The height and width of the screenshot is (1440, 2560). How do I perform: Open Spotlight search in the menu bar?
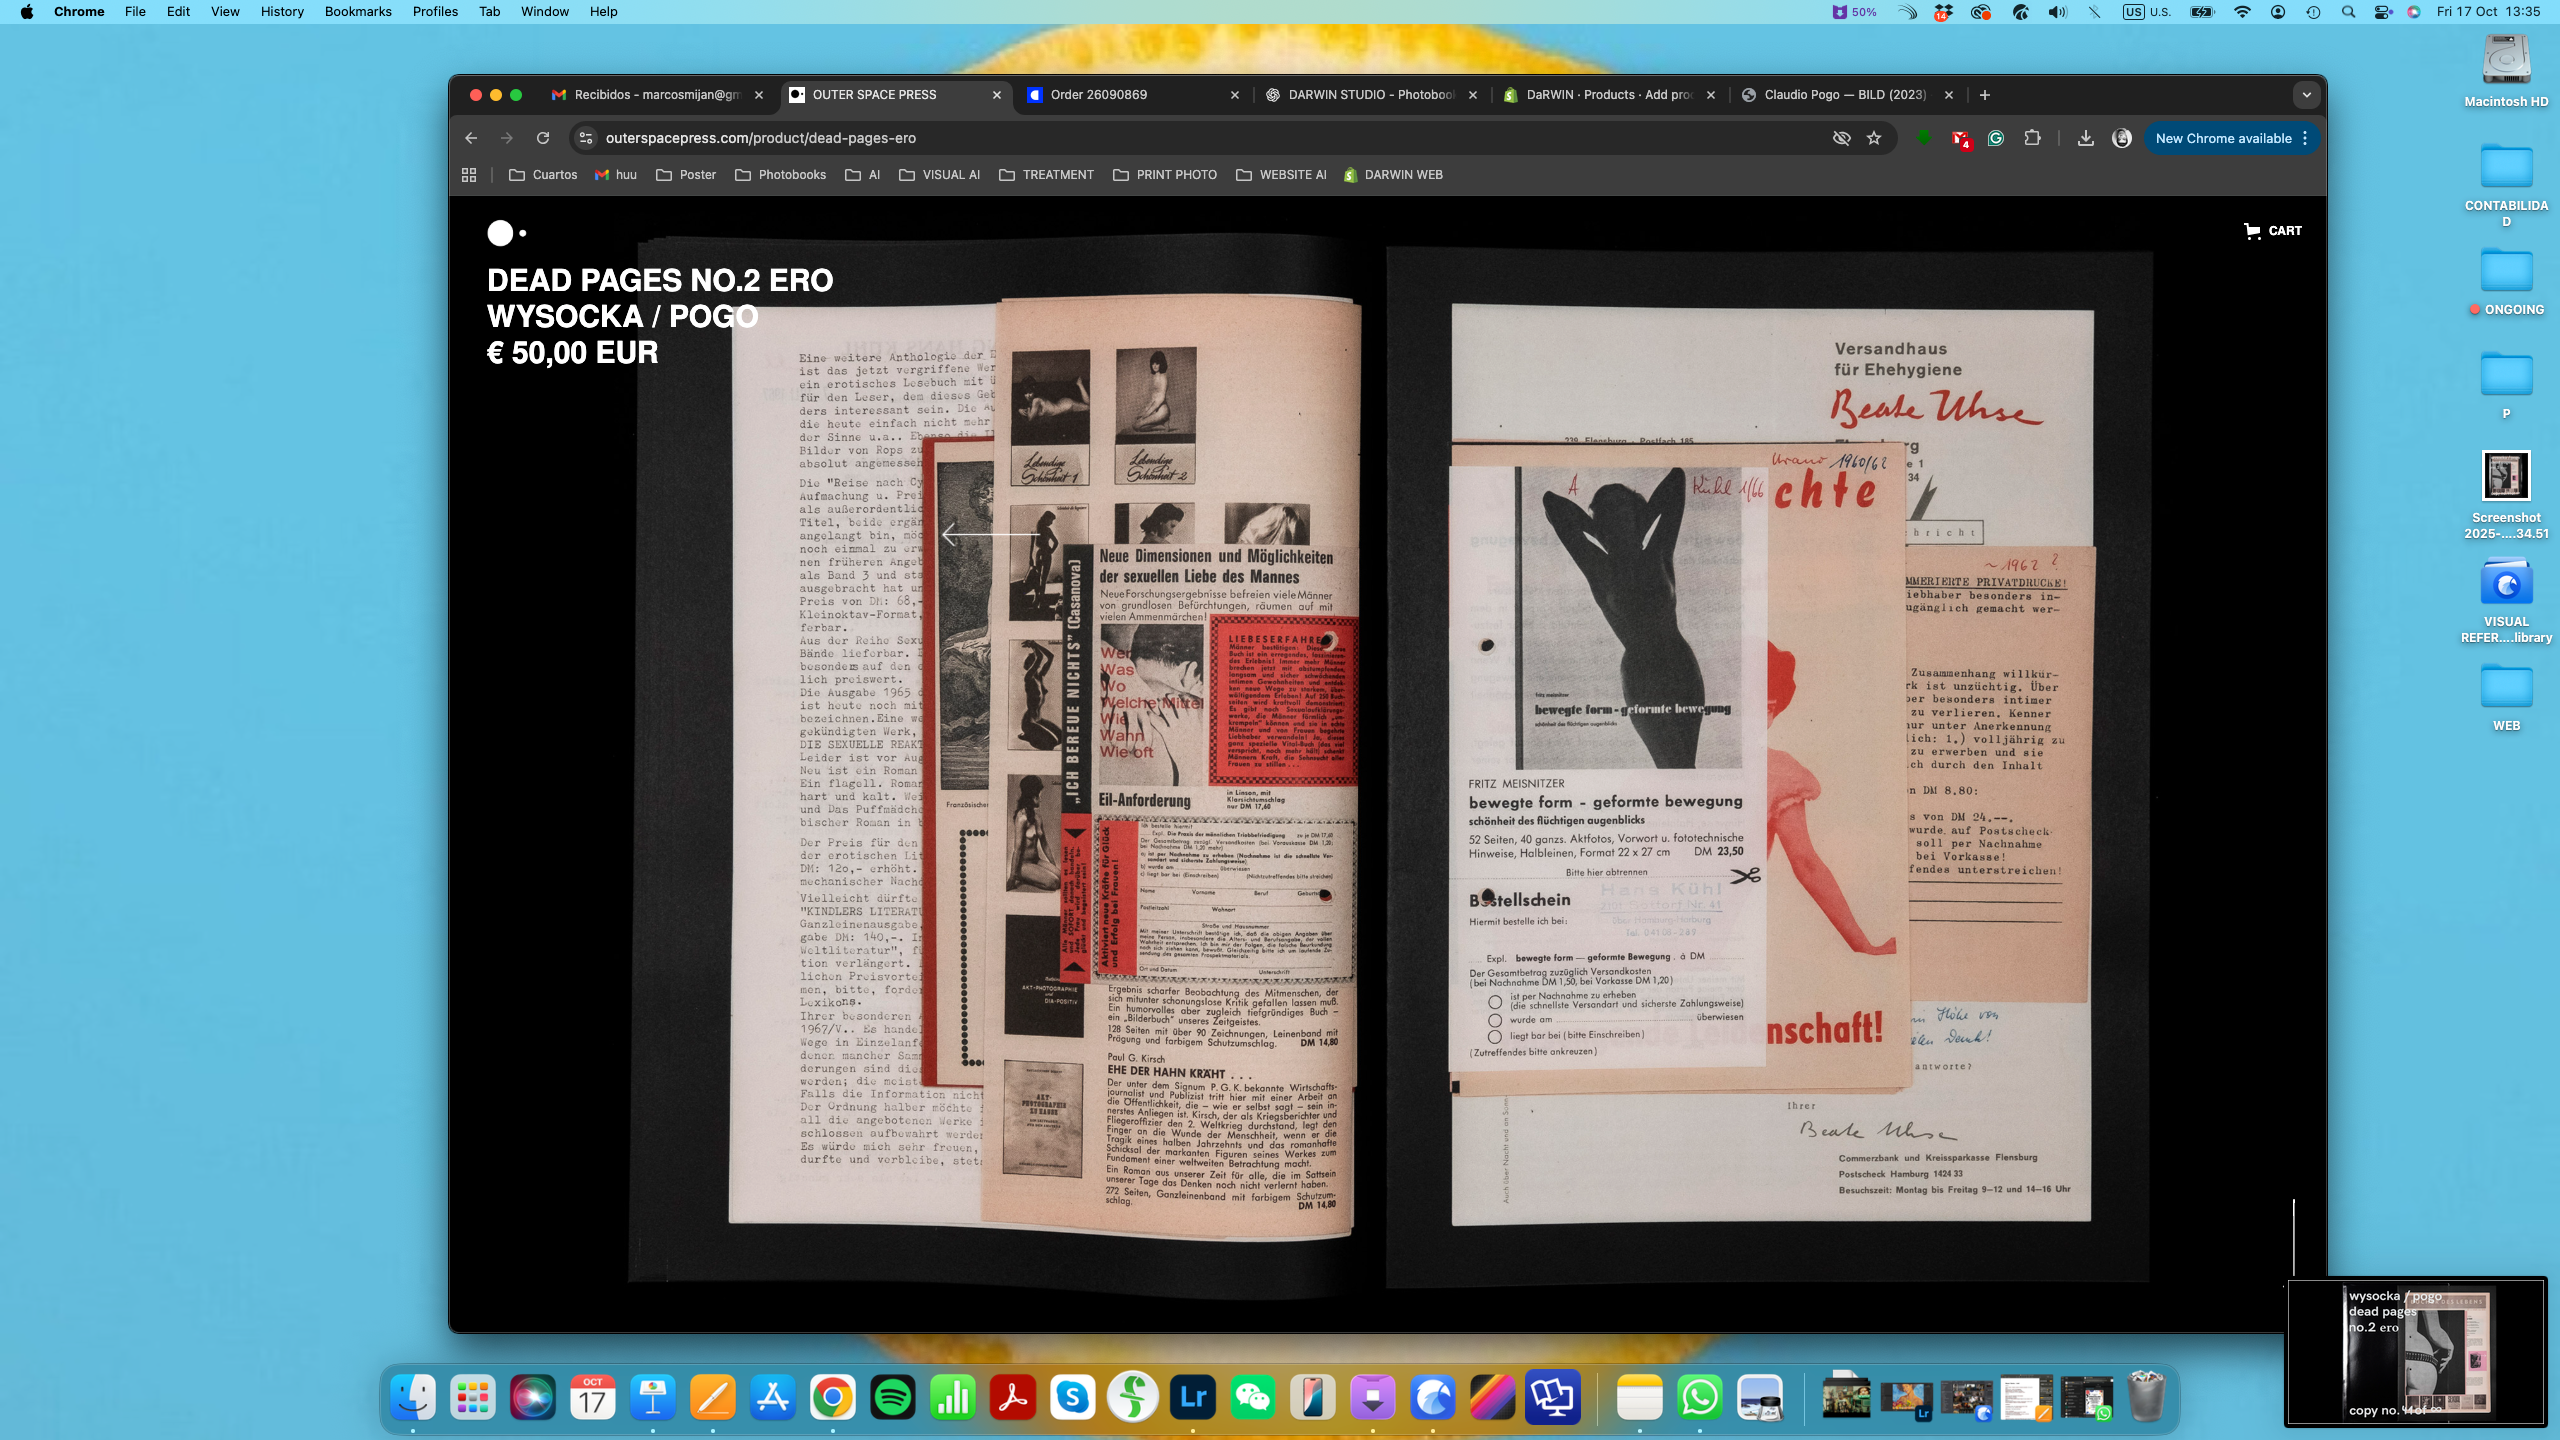tap(2348, 12)
